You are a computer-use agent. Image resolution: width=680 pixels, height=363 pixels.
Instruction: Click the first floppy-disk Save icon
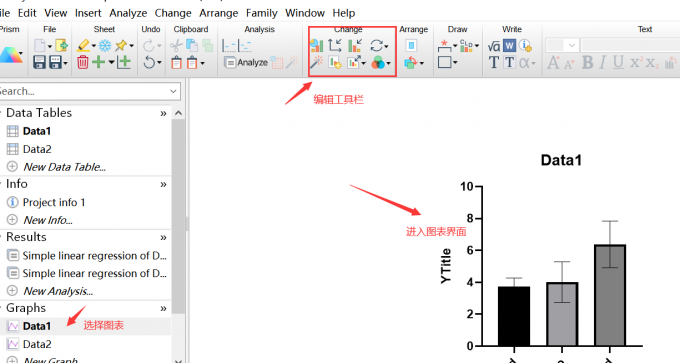pos(39,62)
